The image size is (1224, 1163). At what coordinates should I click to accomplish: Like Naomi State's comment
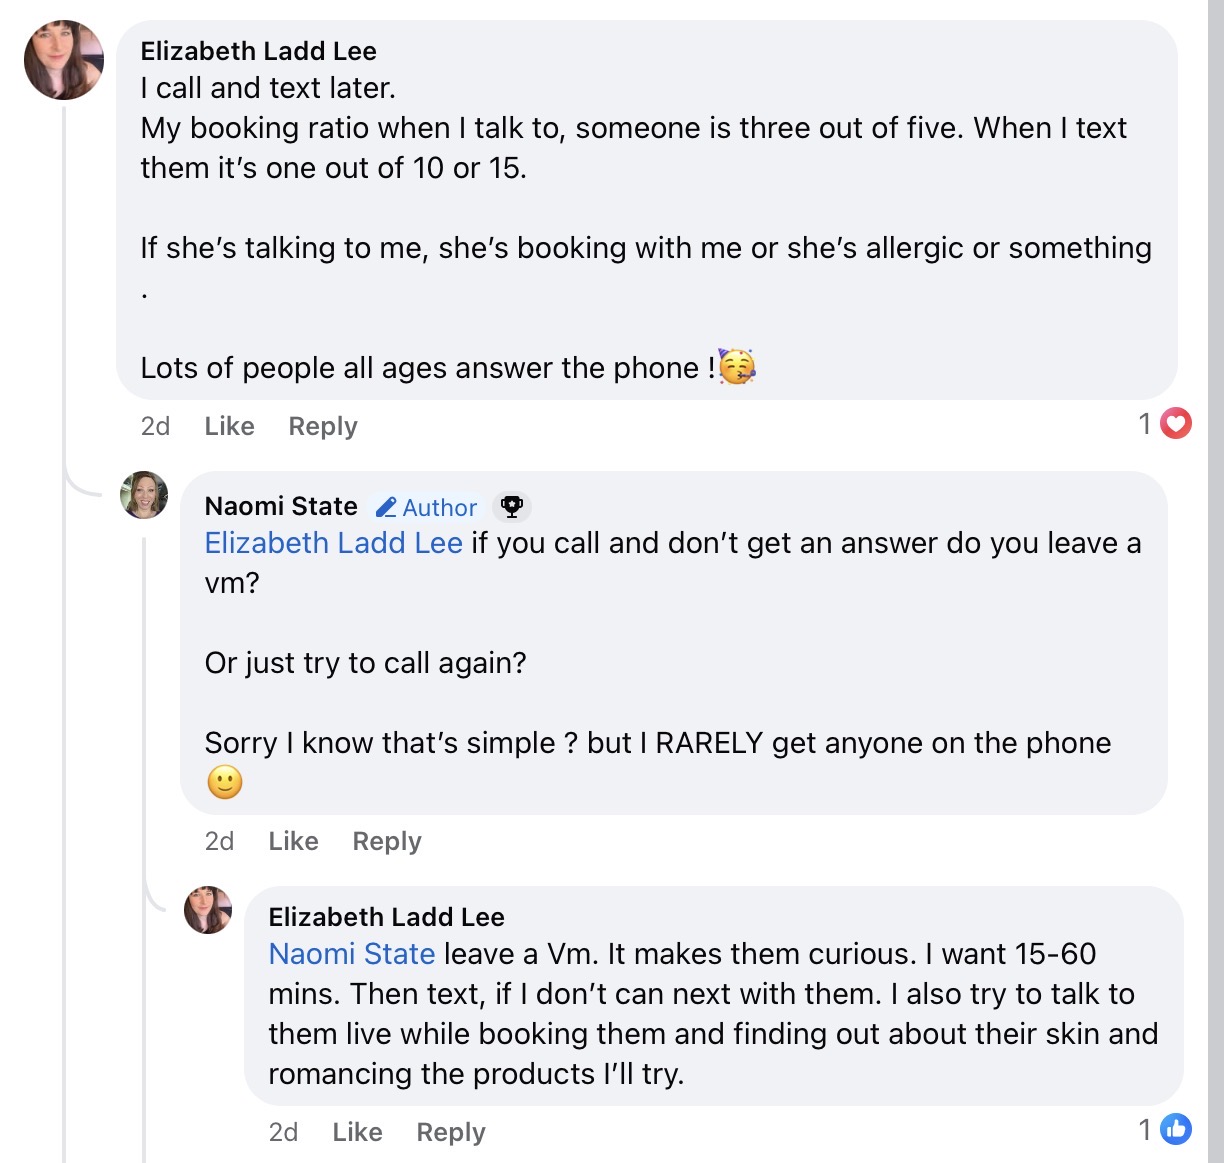pyautogui.click(x=293, y=841)
